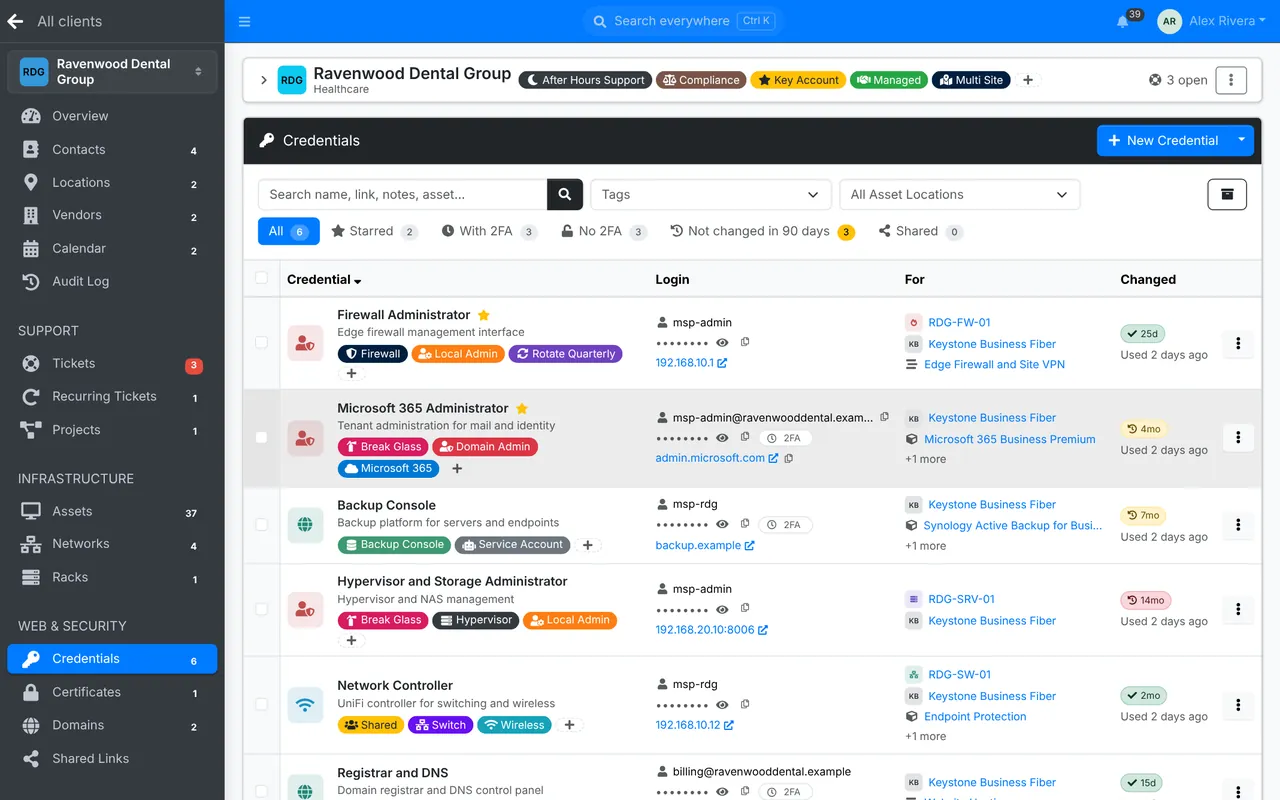
Task: Select the Microsoft 365 Administrator row checkbox
Action: point(261,437)
